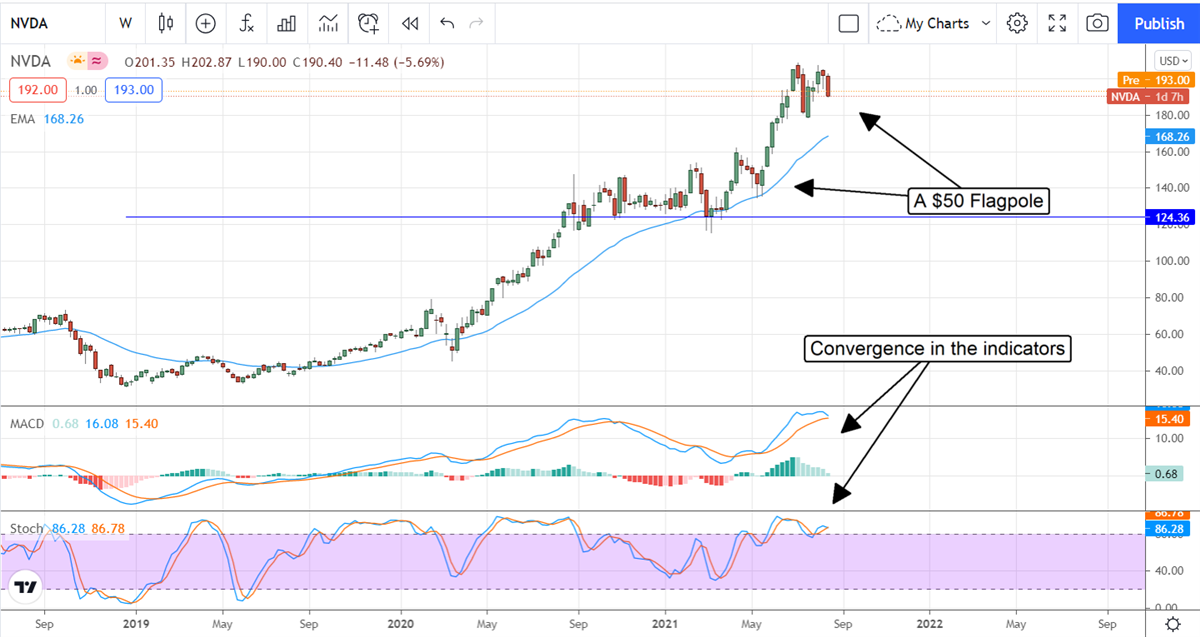The image size is (1200, 637).
Task: Click the 124.36 horizontal line price label
Action: (x=1168, y=217)
